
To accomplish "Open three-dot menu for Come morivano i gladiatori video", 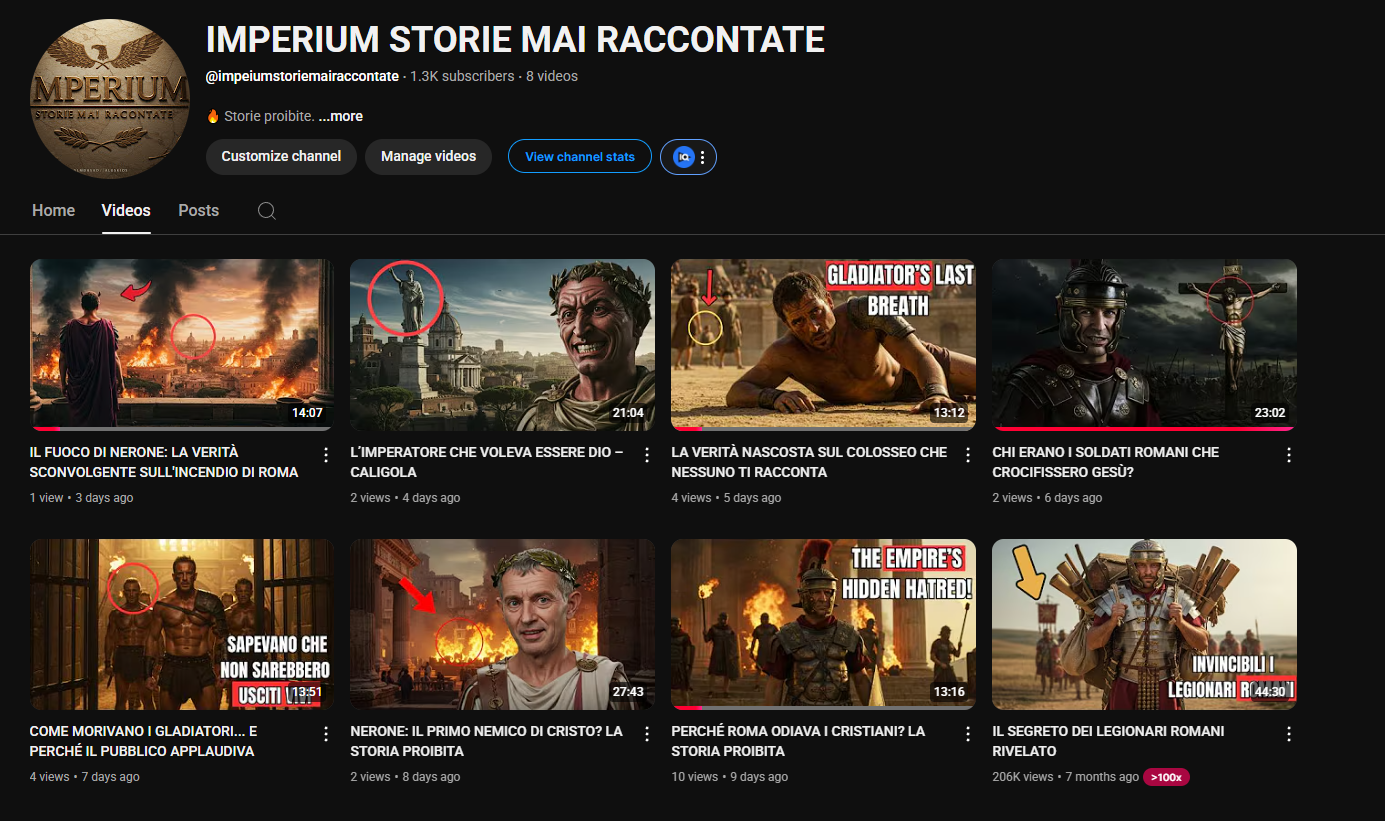I will point(326,734).
